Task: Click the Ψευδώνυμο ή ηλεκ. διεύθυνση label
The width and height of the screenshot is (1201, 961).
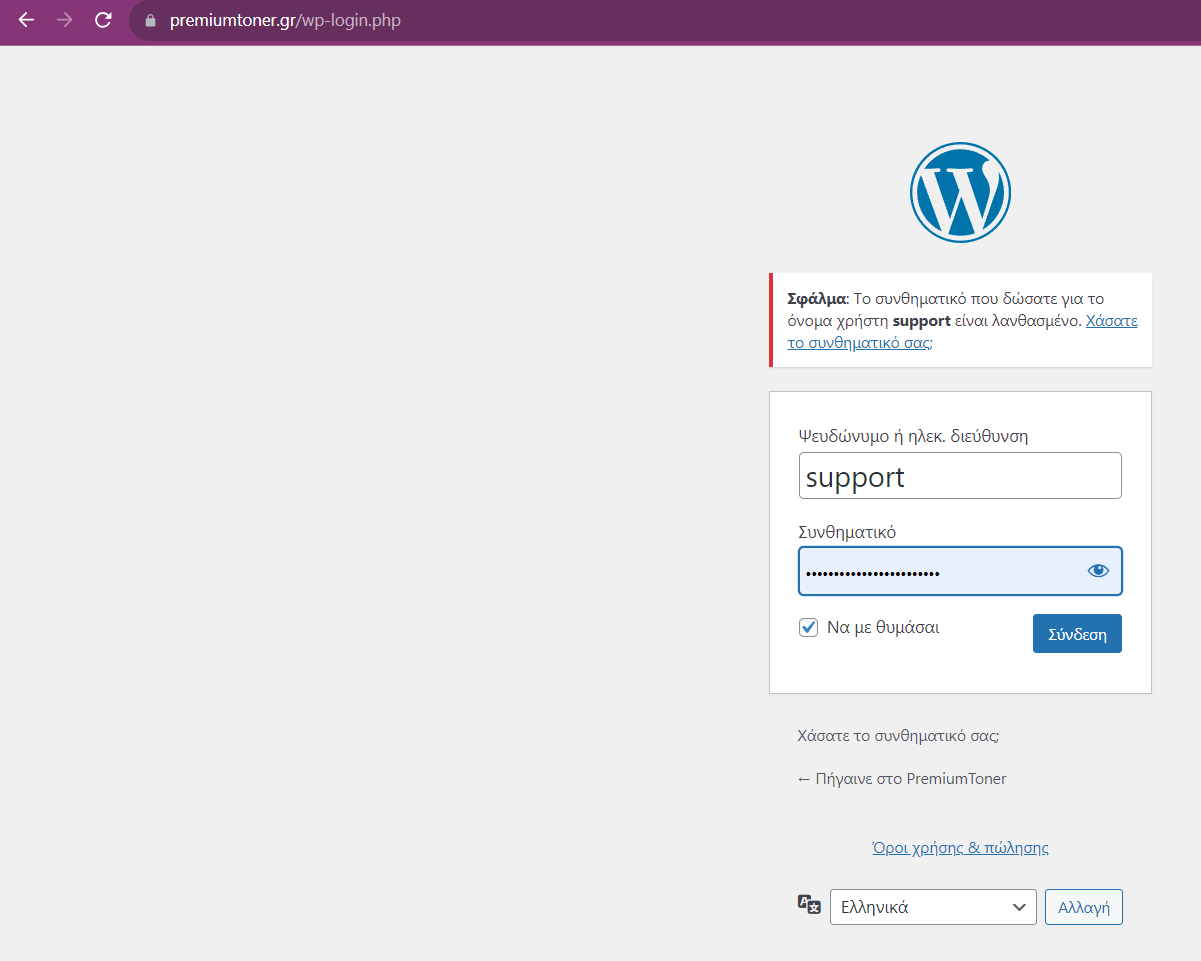Action: pyautogui.click(x=913, y=436)
